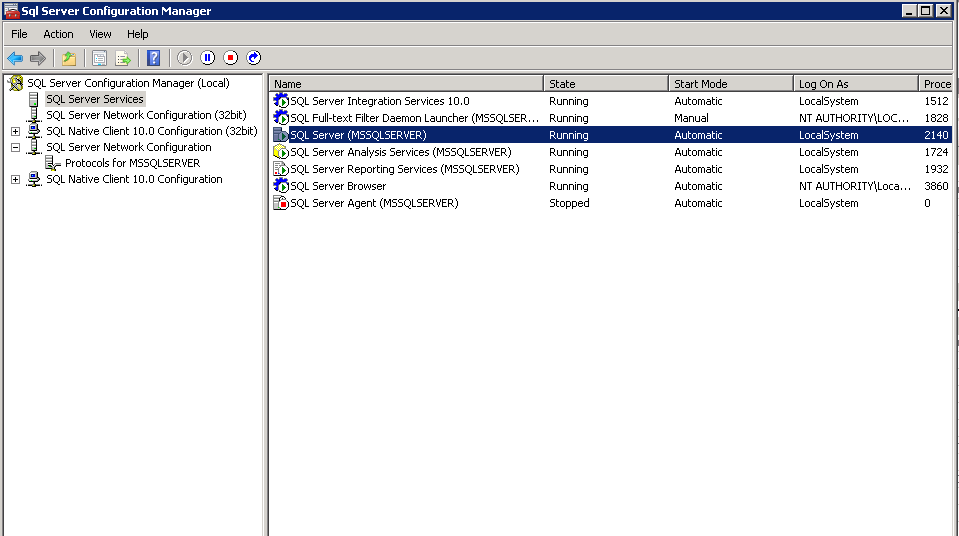
Task: Select the SQL Server Browser service name
Action: [338, 186]
